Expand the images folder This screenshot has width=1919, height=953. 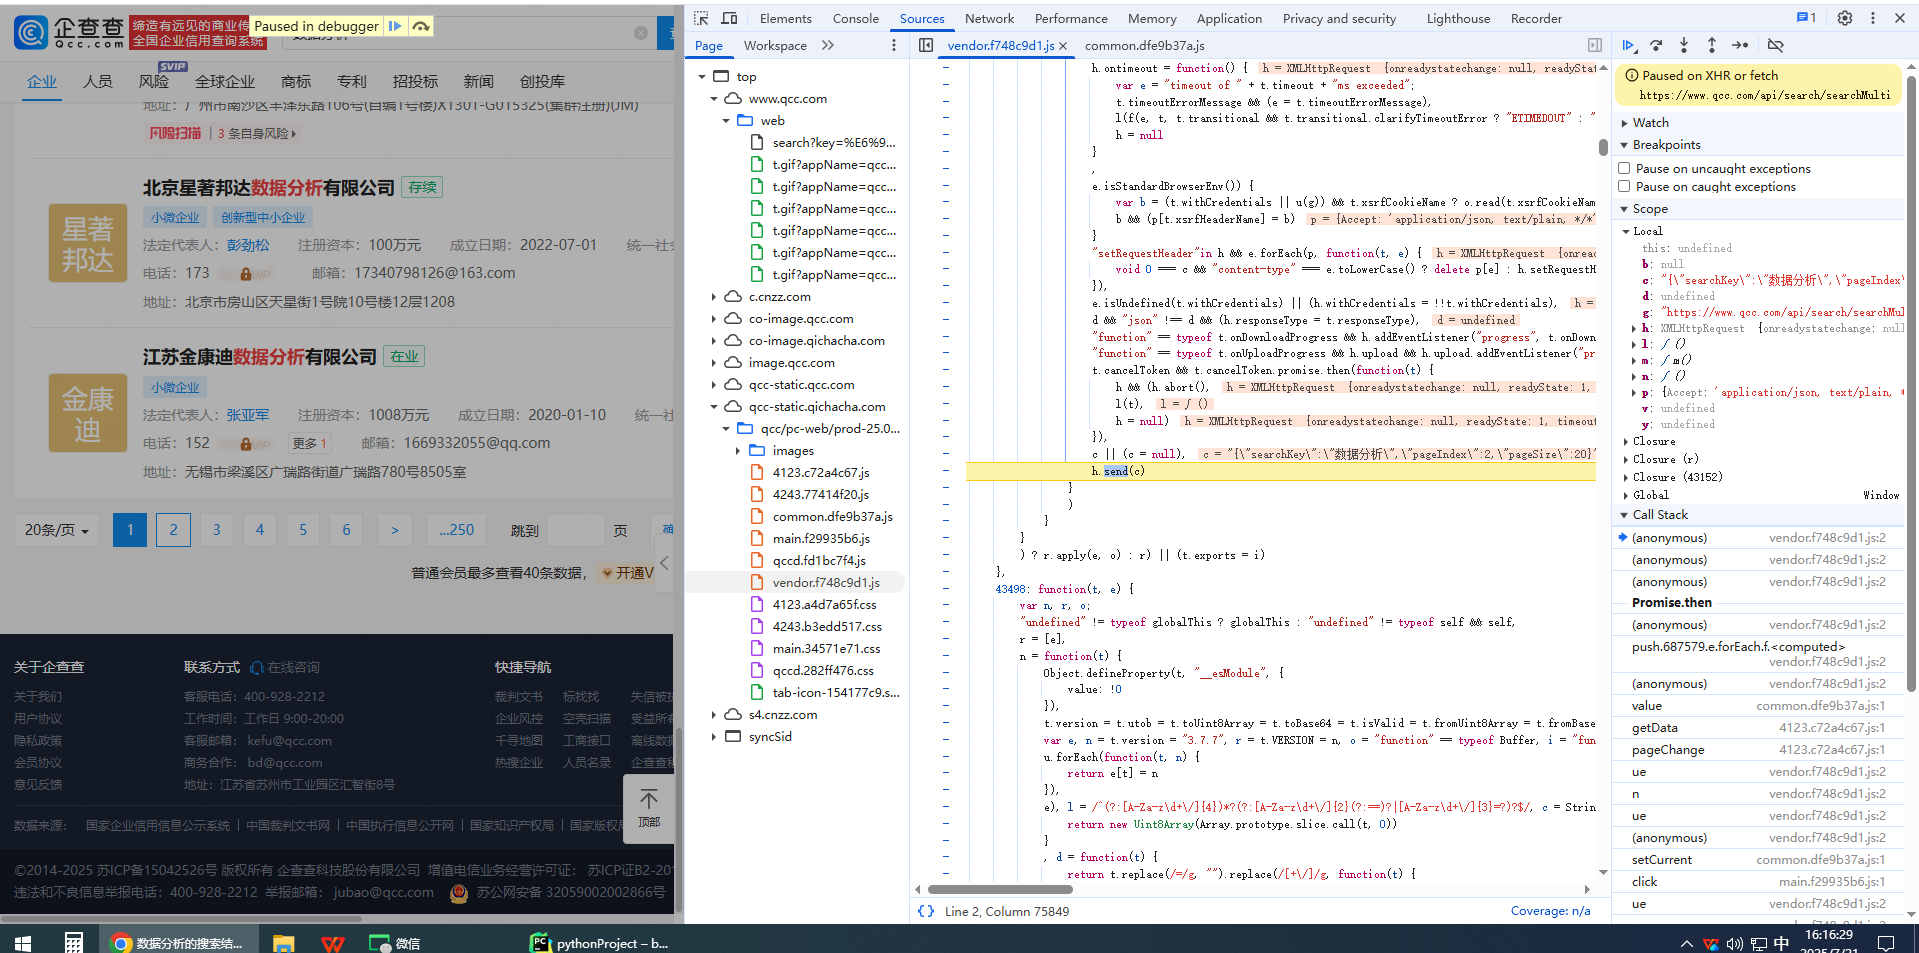pyautogui.click(x=738, y=451)
